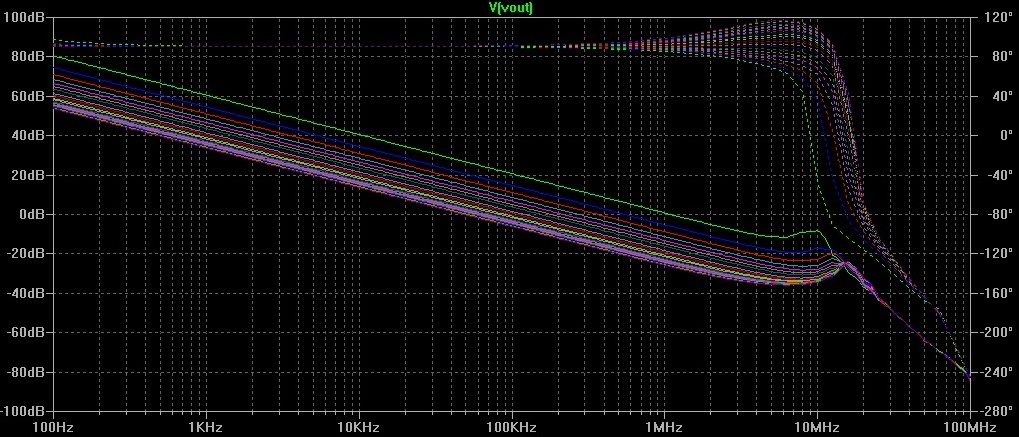Click the -80dB magnitude axis label
The width and height of the screenshot is (1019, 437).
pos(25,372)
